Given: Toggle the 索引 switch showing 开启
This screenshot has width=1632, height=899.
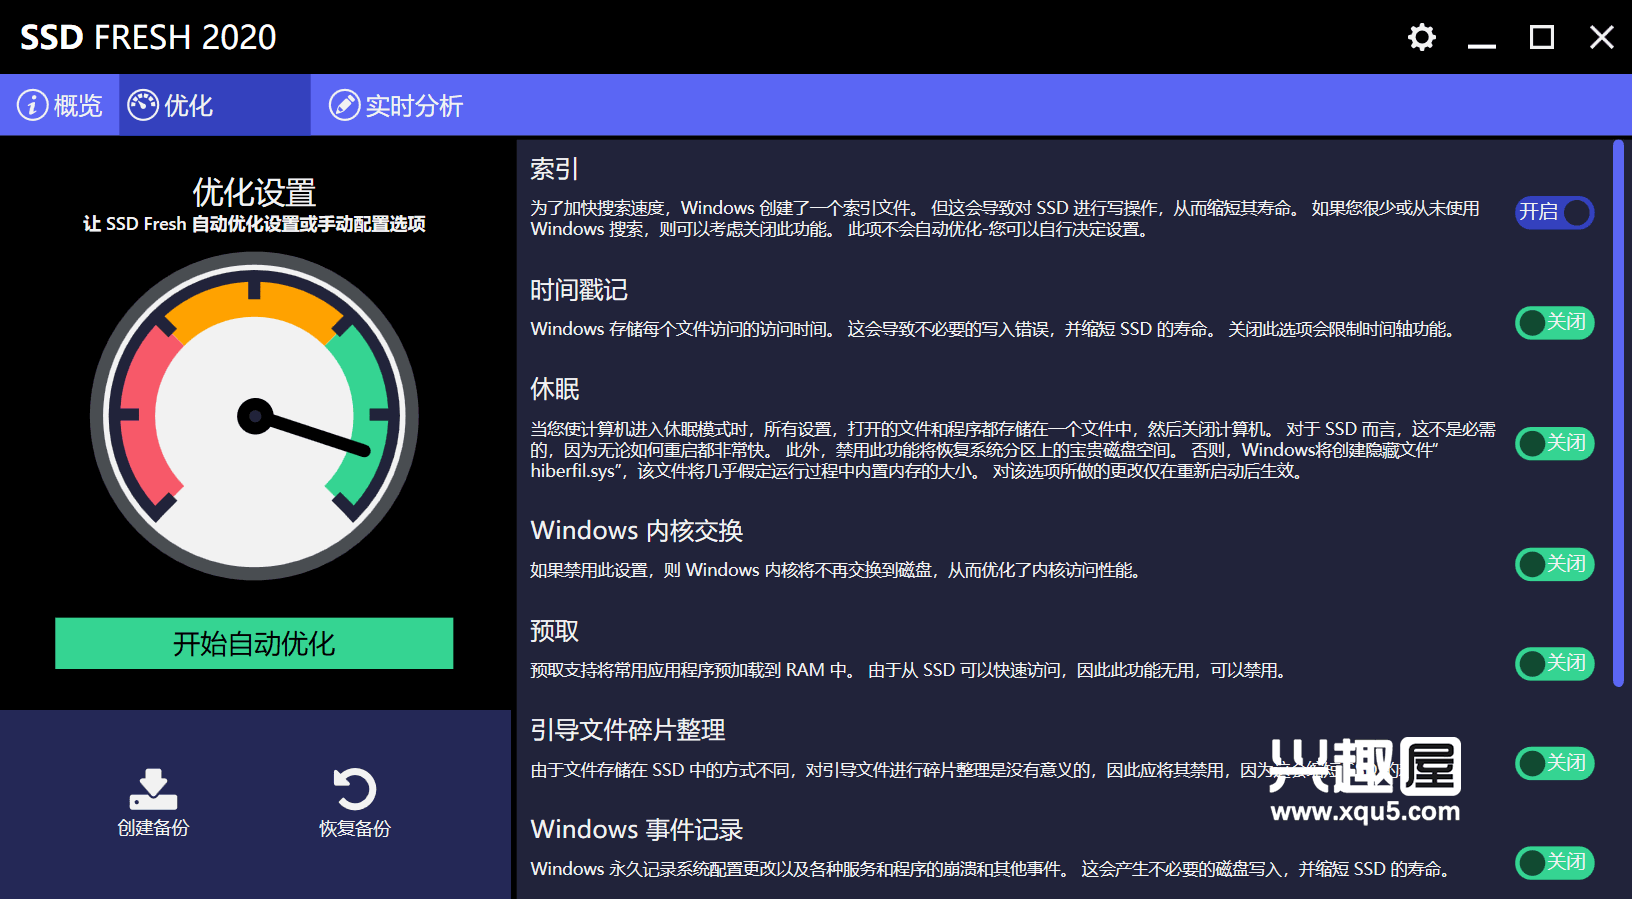Looking at the screenshot, I should pyautogui.click(x=1555, y=212).
